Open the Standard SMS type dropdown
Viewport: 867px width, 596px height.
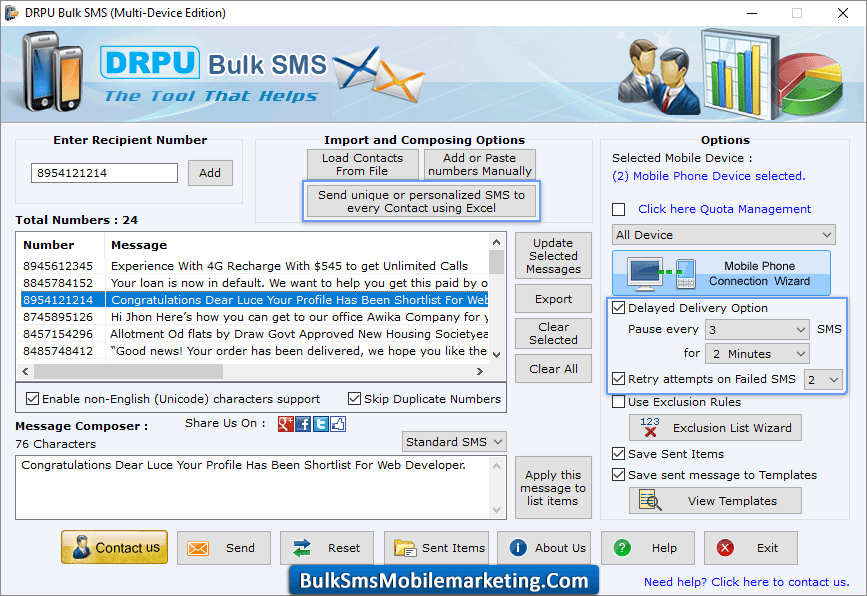click(x=454, y=442)
